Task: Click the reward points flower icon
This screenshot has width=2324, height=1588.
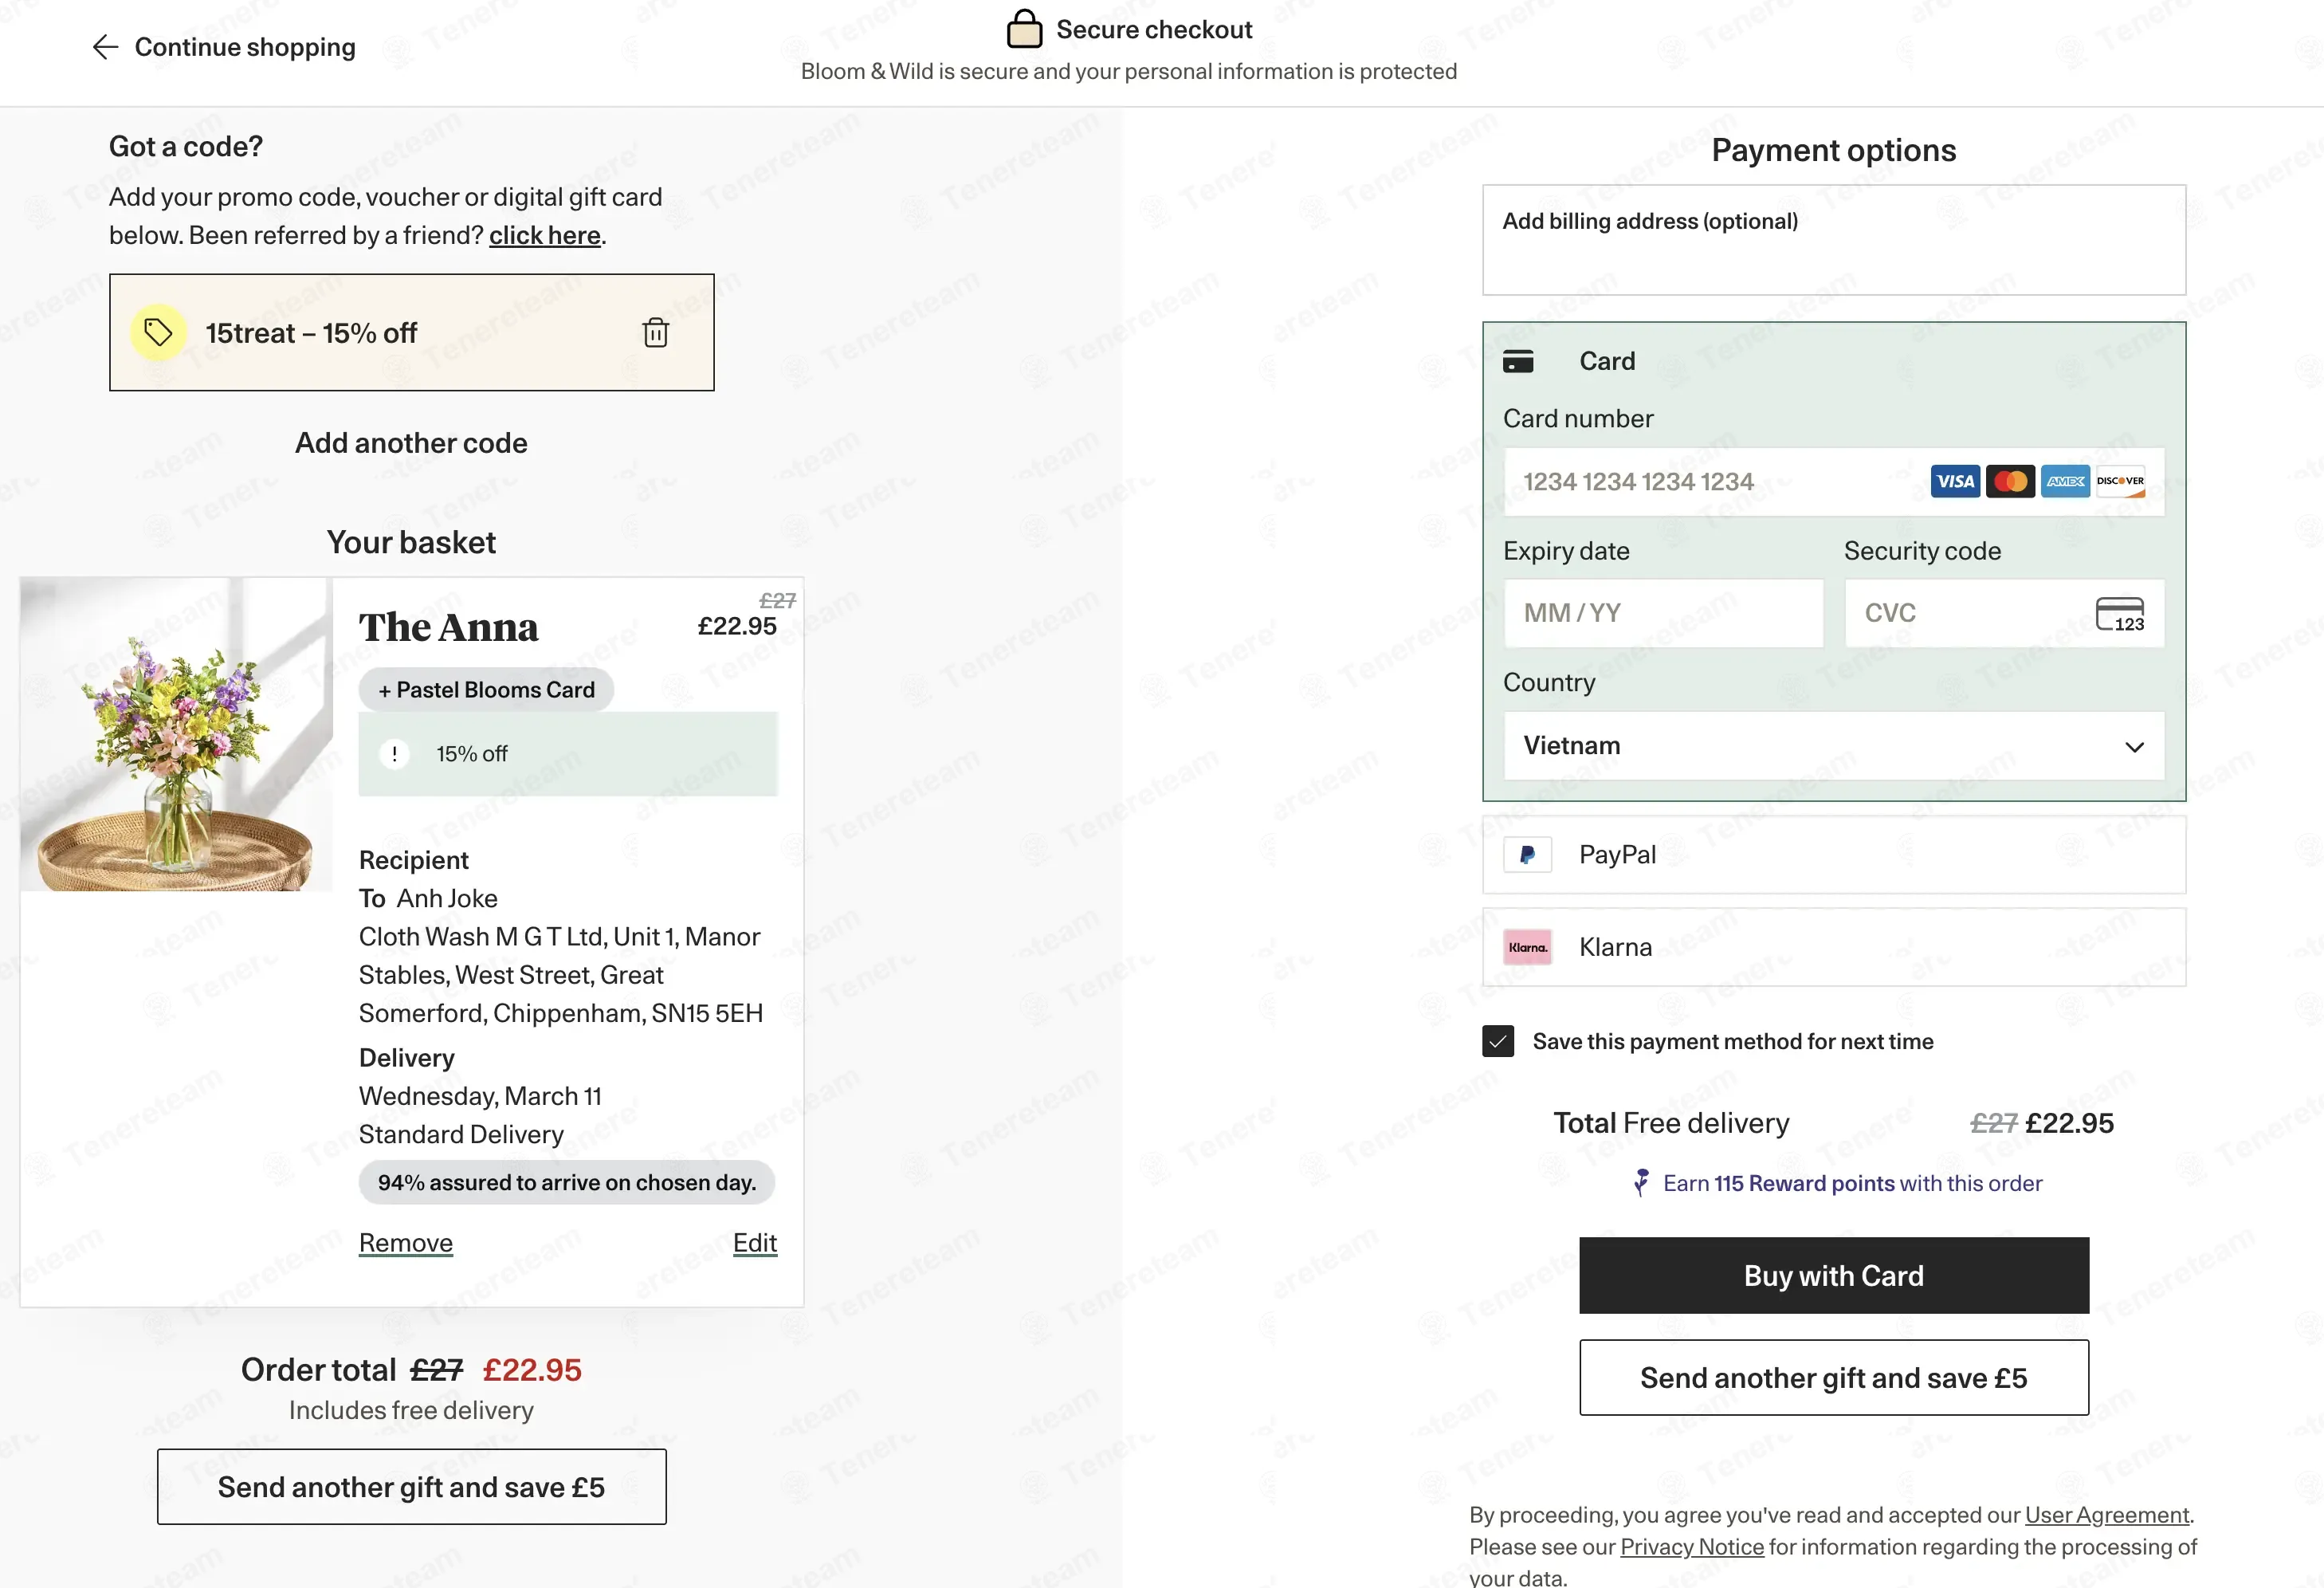Action: click(x=1640, y=1183)
